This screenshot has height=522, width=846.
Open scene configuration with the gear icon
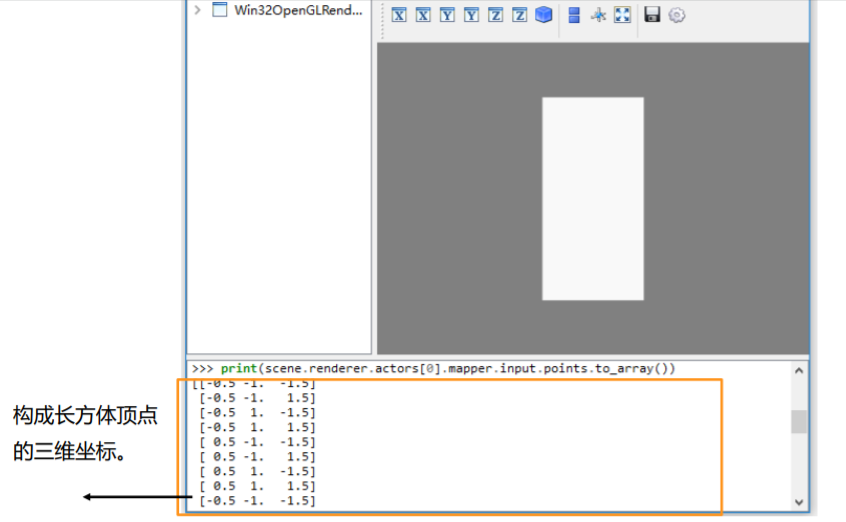click(677, 15)
